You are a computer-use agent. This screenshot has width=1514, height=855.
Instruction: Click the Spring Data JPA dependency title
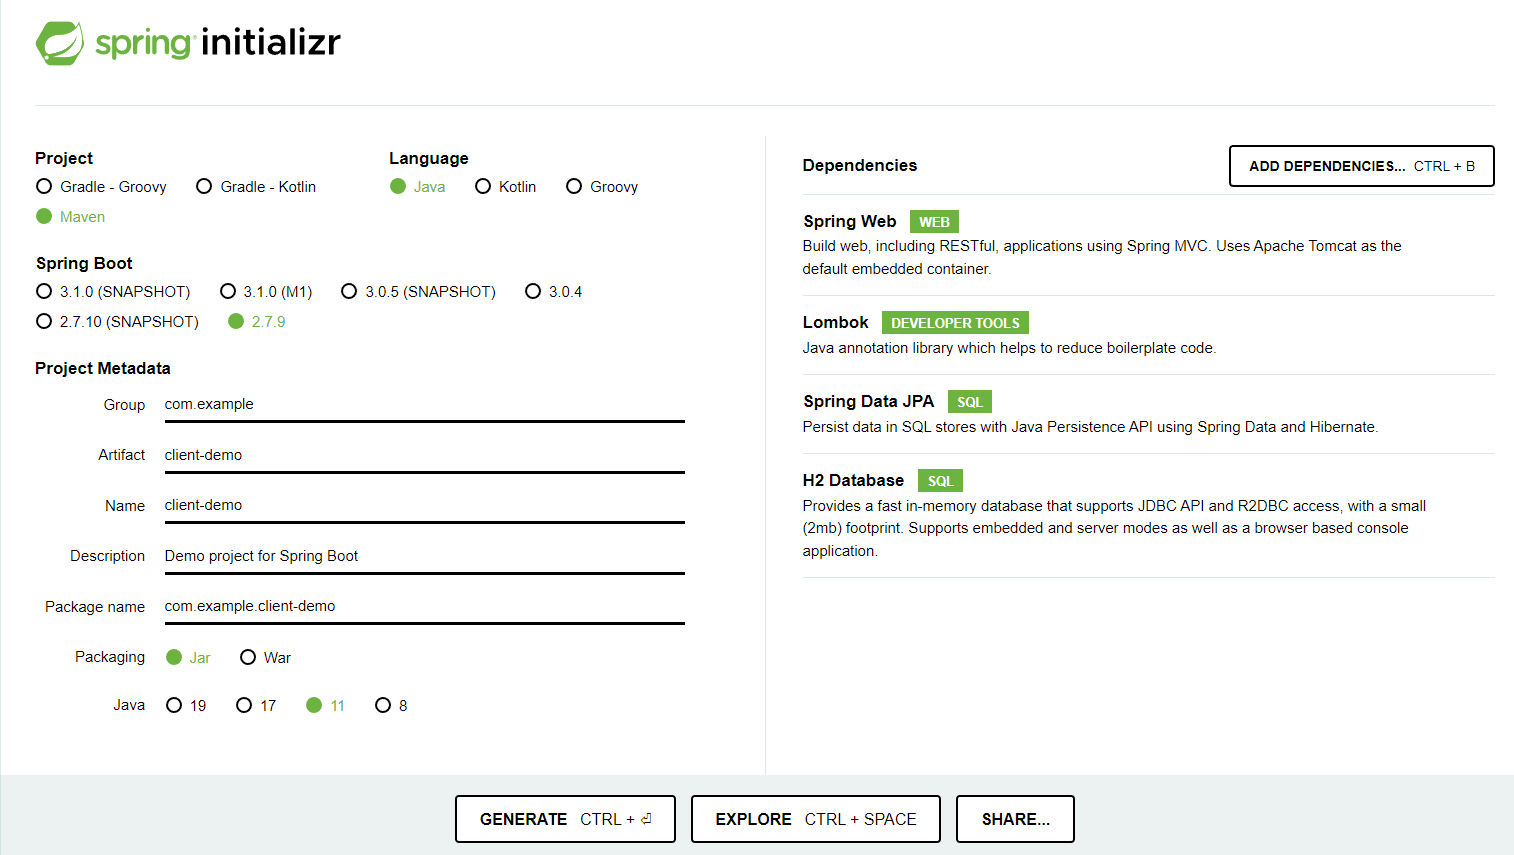click(x=868, y=401)
